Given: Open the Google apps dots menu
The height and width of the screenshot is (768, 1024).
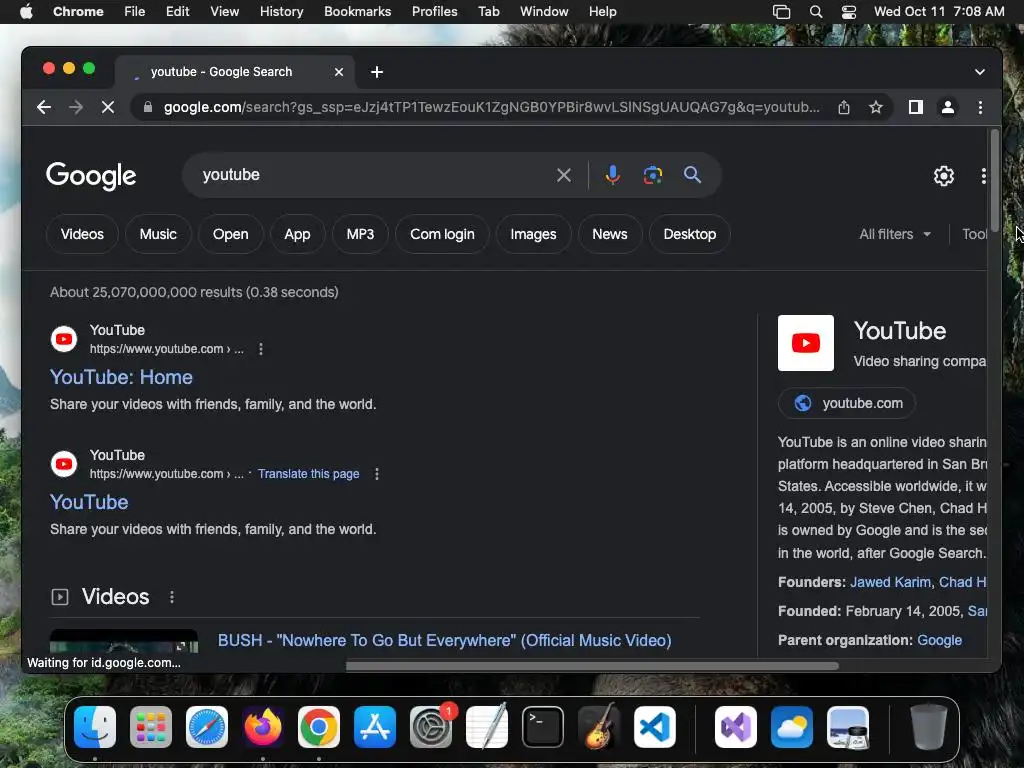Looking at the screenshot, I should click(x=984, y=176).
